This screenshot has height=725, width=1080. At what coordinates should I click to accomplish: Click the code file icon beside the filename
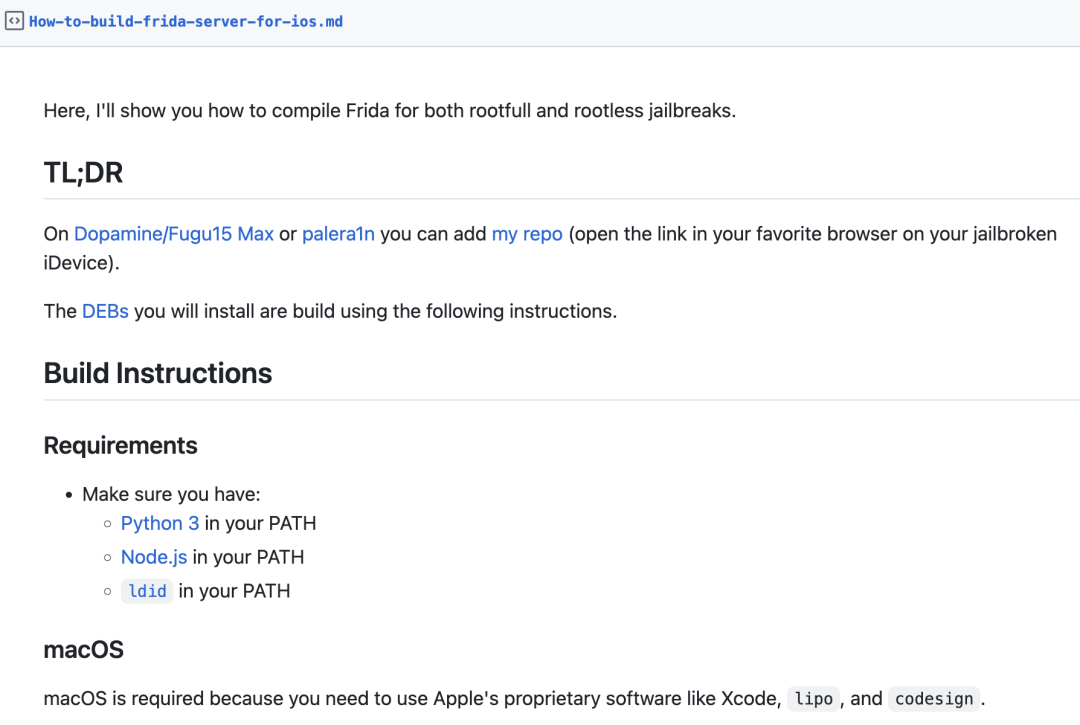click(14, 21)
